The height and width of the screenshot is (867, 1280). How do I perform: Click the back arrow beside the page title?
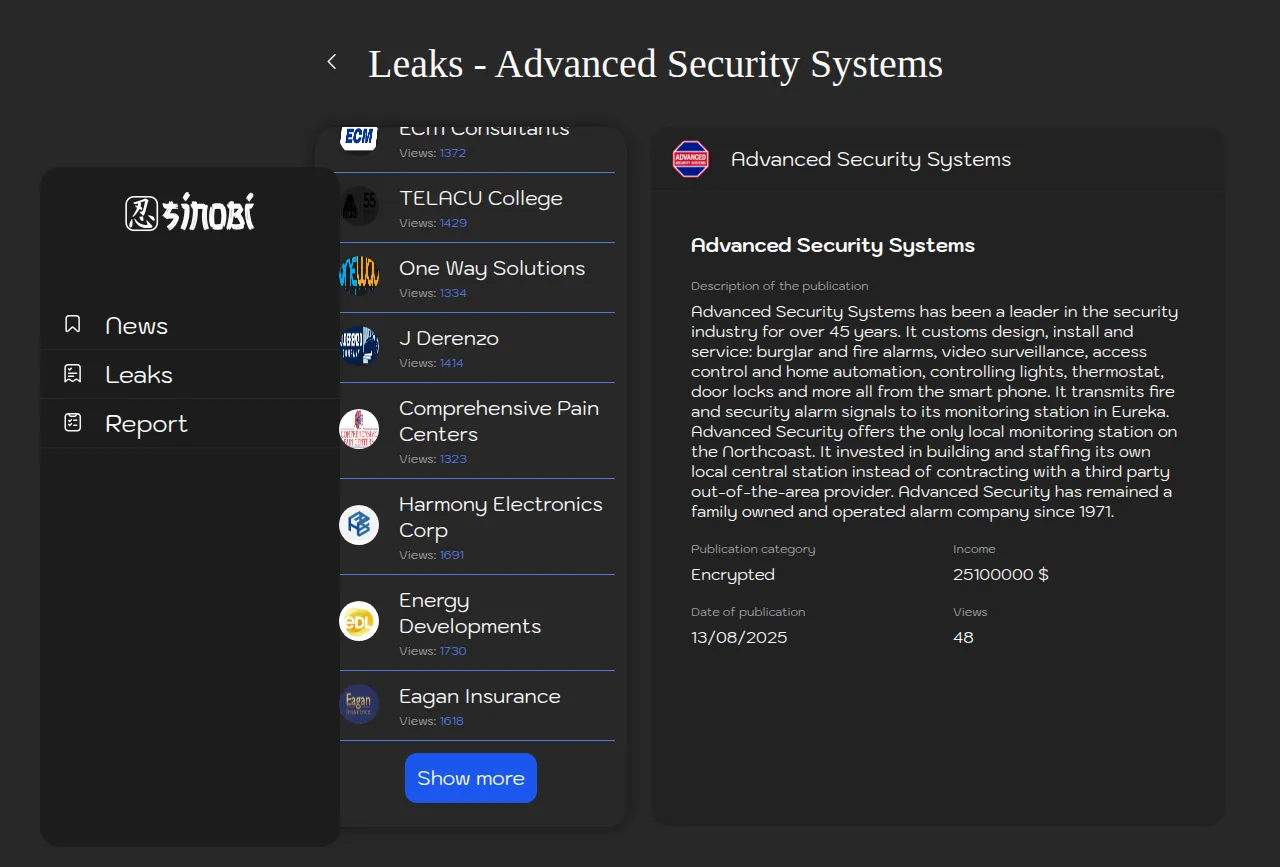(332, 62)
